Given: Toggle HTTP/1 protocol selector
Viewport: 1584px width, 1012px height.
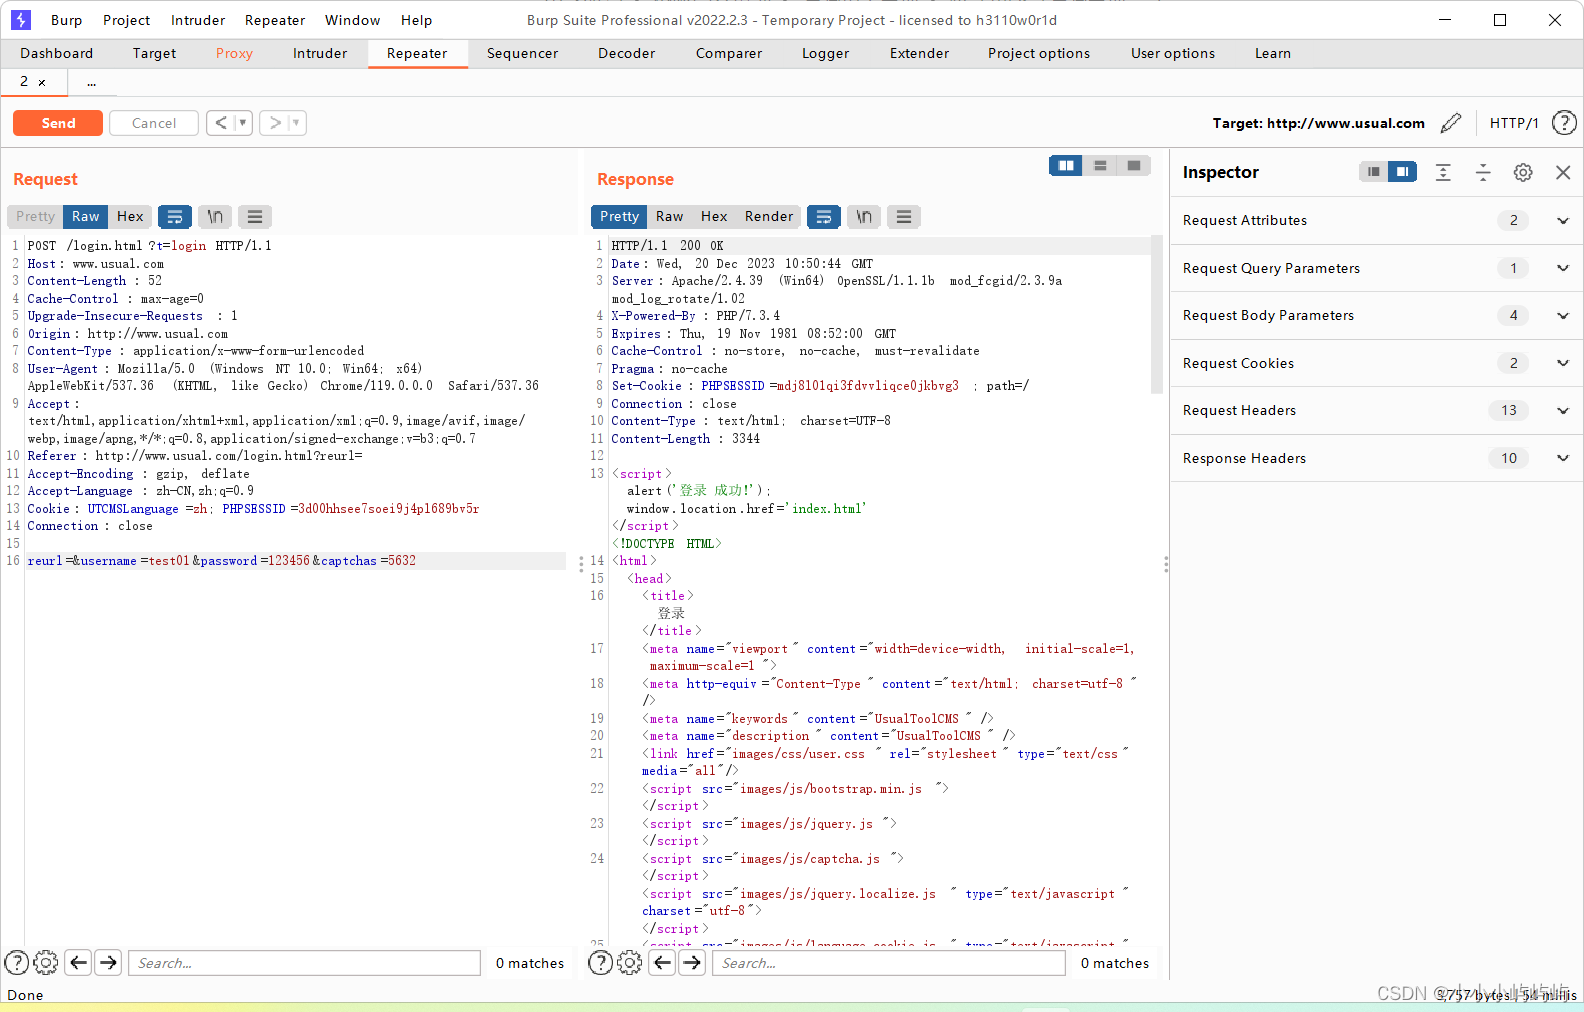Looking at the screenshot, I should pos(1514,123).
